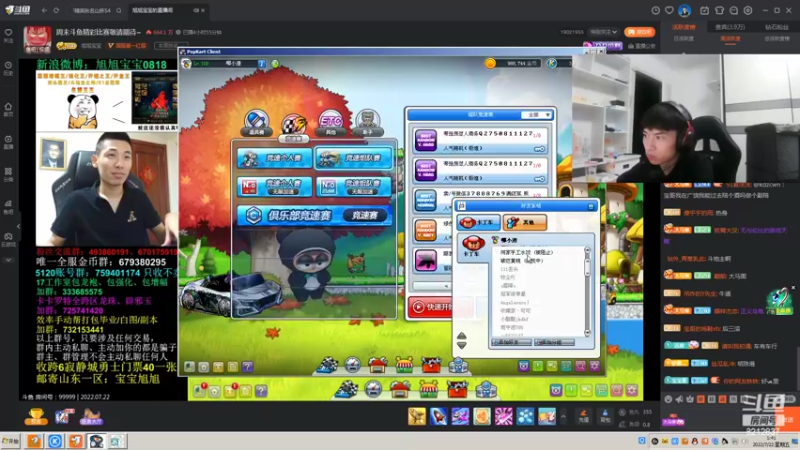Minimize the friend system panel

point(591,206)
